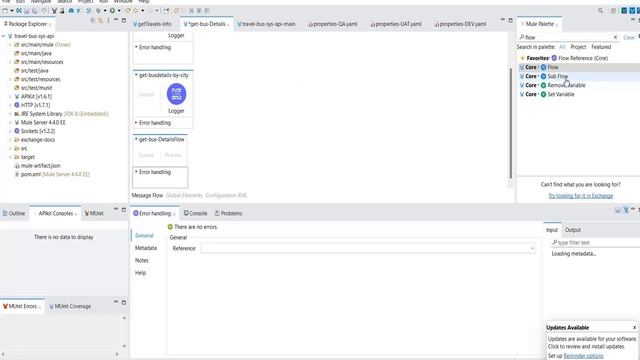Clear the palette search with the X icon
This screenshot has width=640, height=360.
(616, 37)
